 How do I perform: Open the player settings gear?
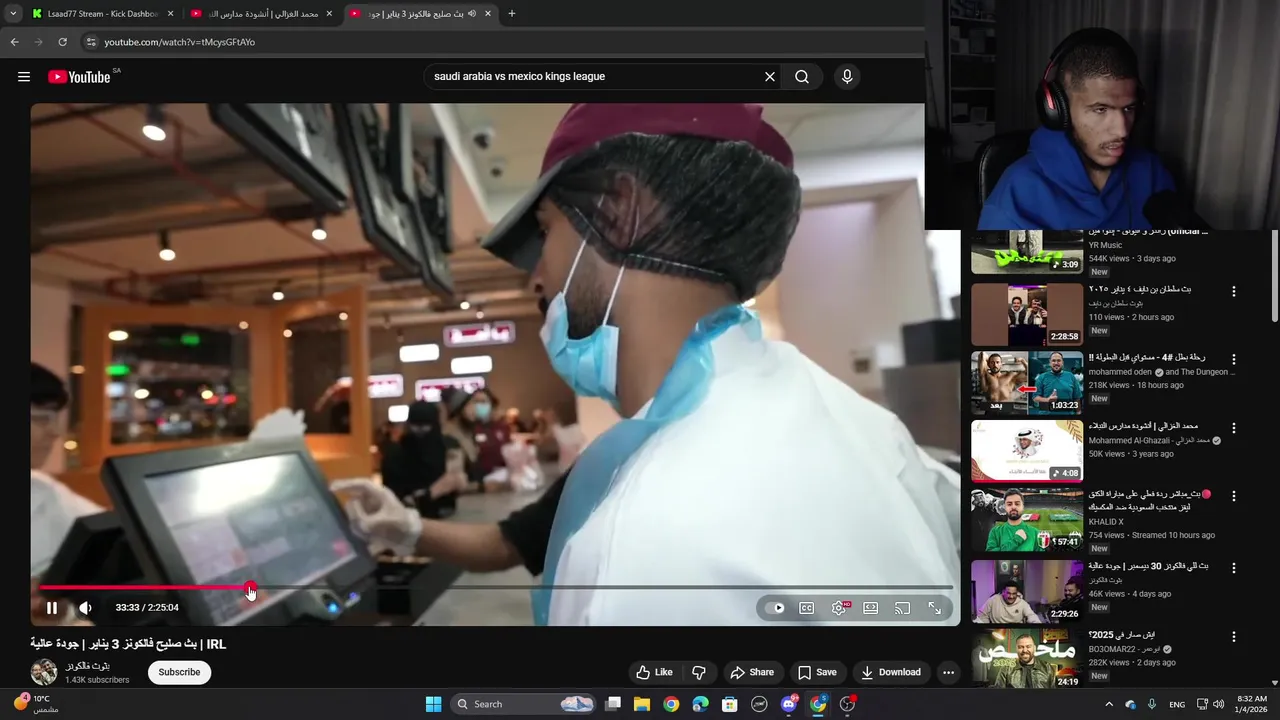click(839, 608)
